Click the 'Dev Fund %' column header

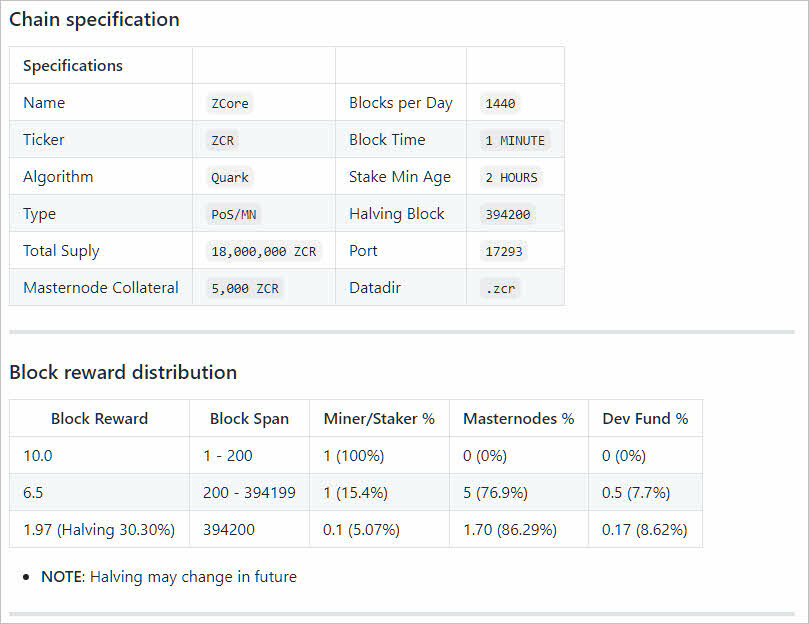pyautogui.click(x=645, y=419)
